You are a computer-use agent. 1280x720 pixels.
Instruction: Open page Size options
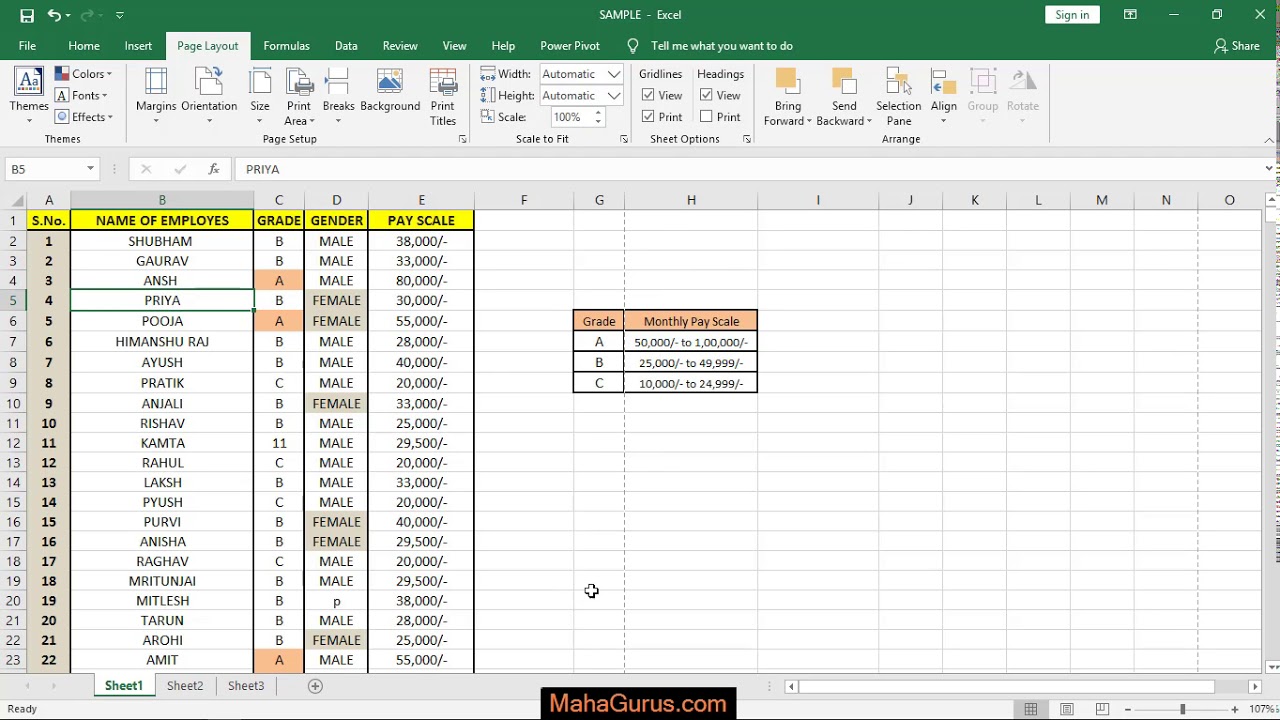pos(260,96)
